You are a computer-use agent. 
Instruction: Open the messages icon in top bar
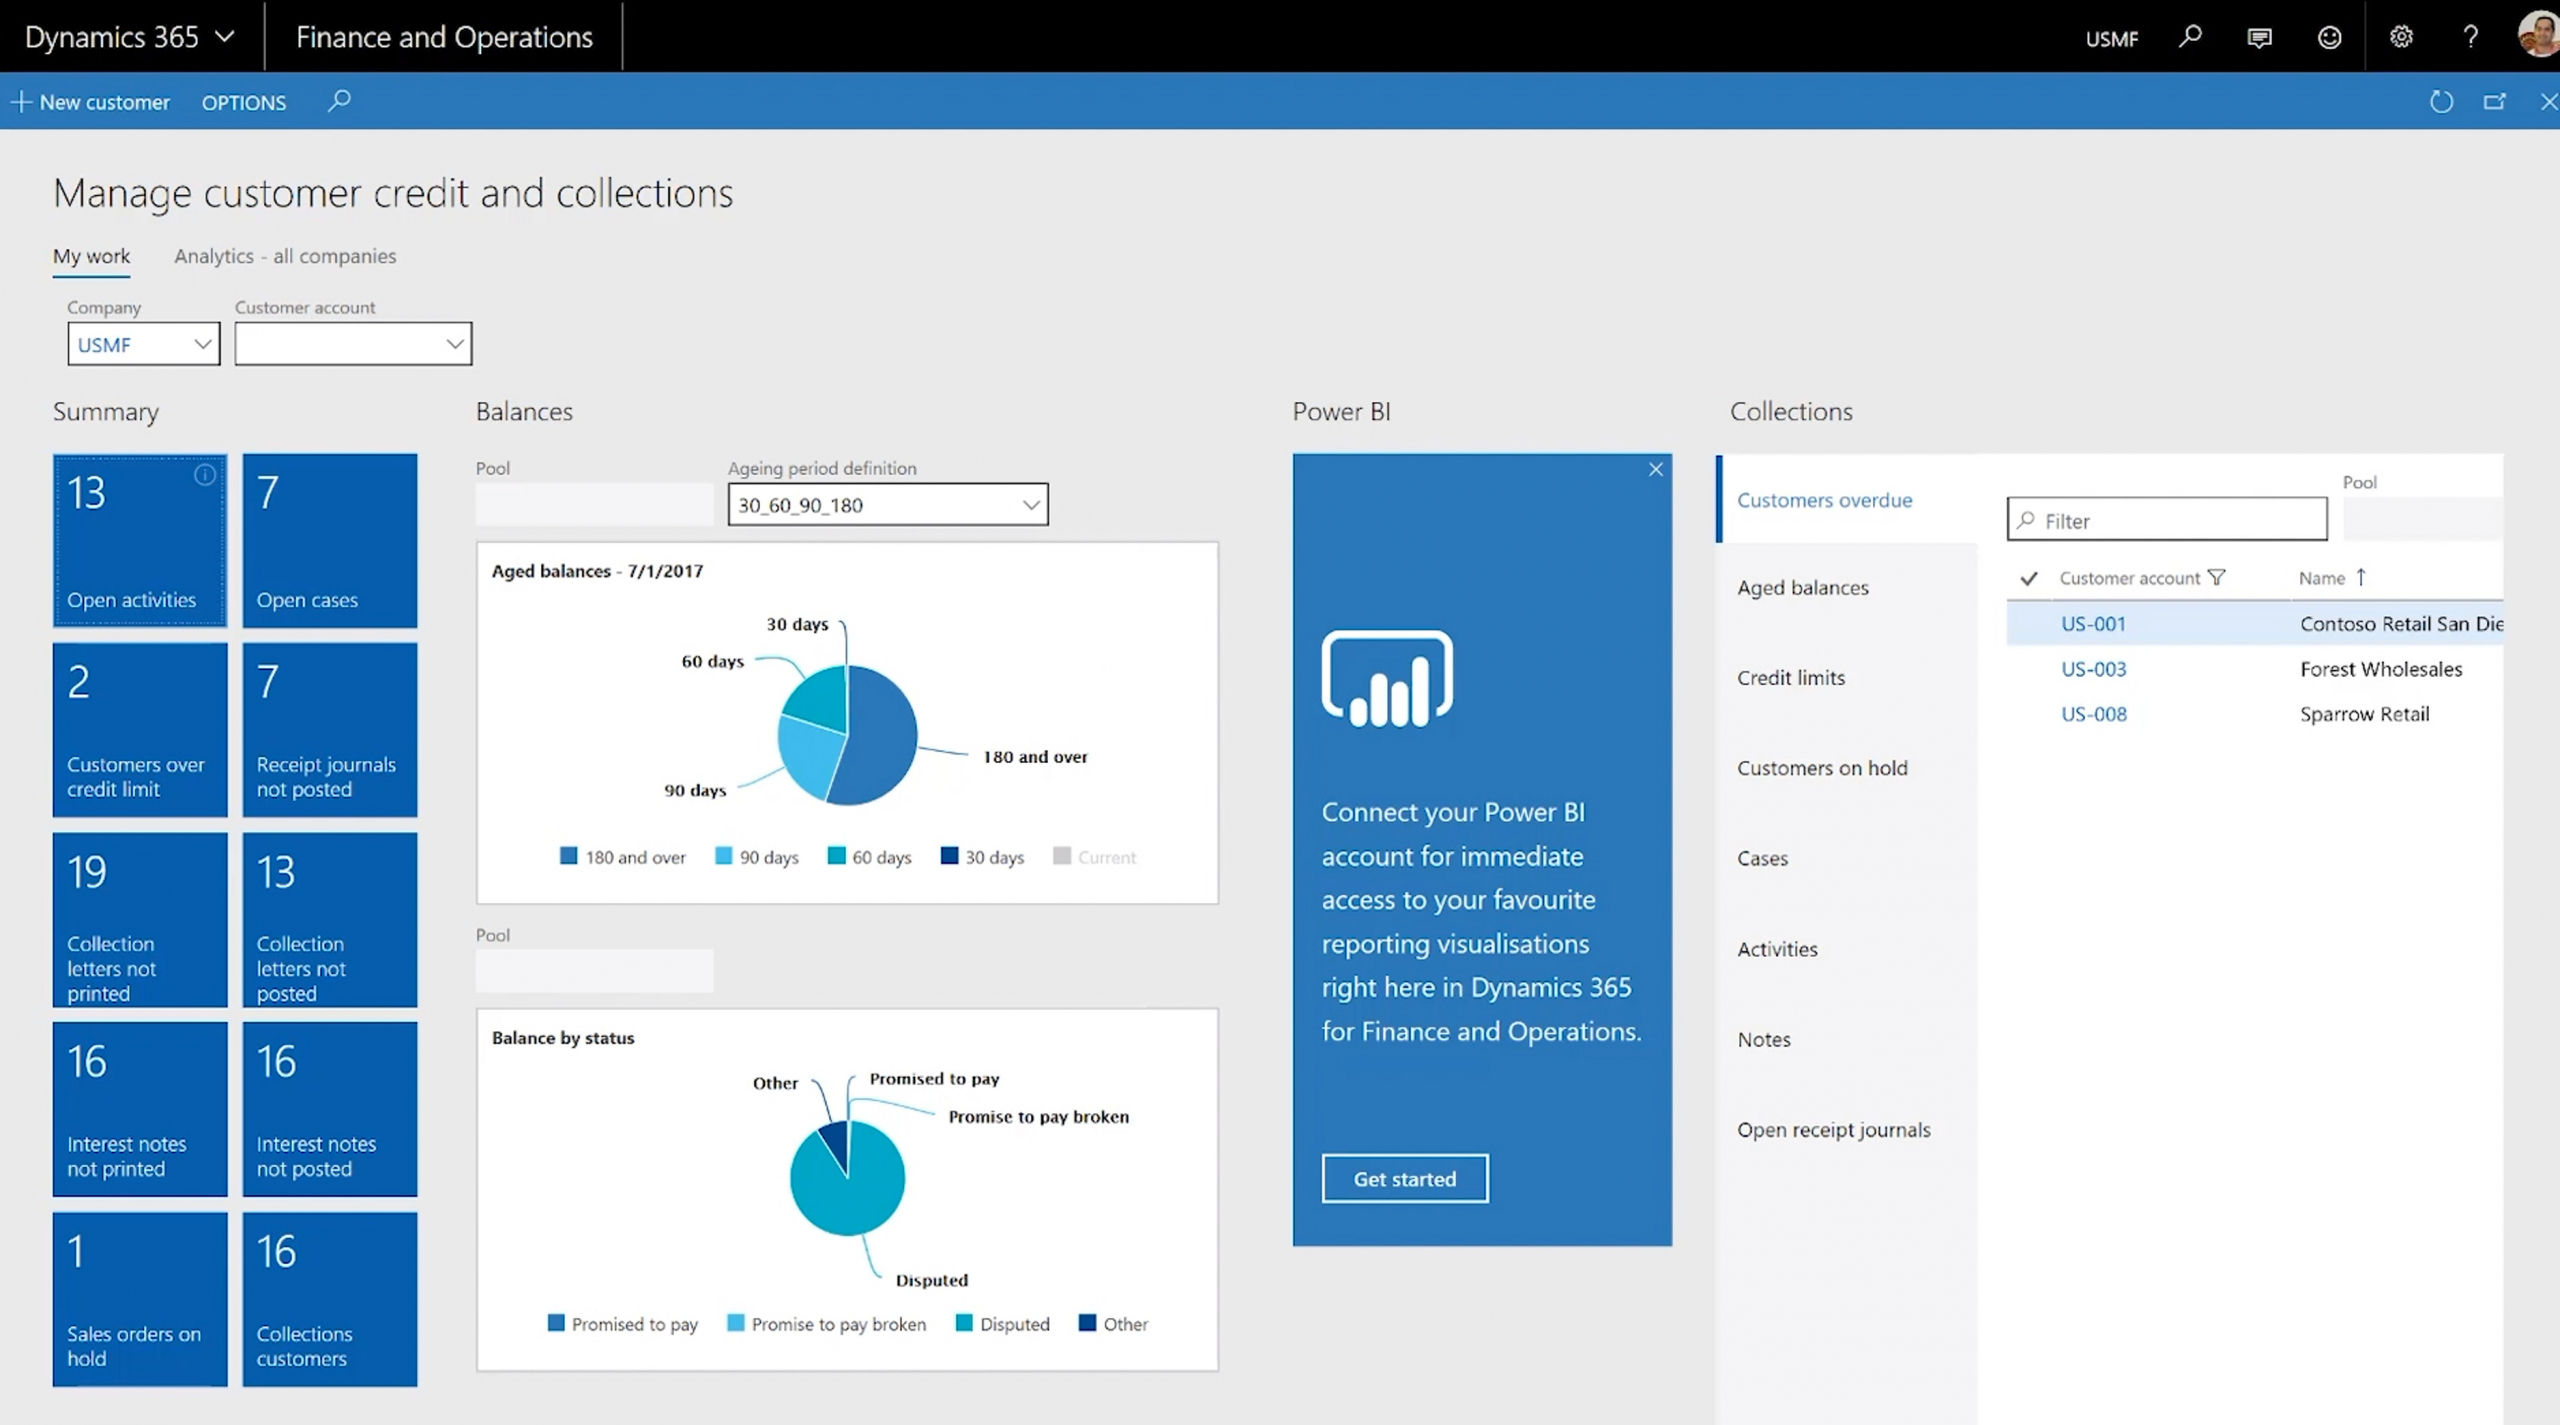coord(2259,38)
